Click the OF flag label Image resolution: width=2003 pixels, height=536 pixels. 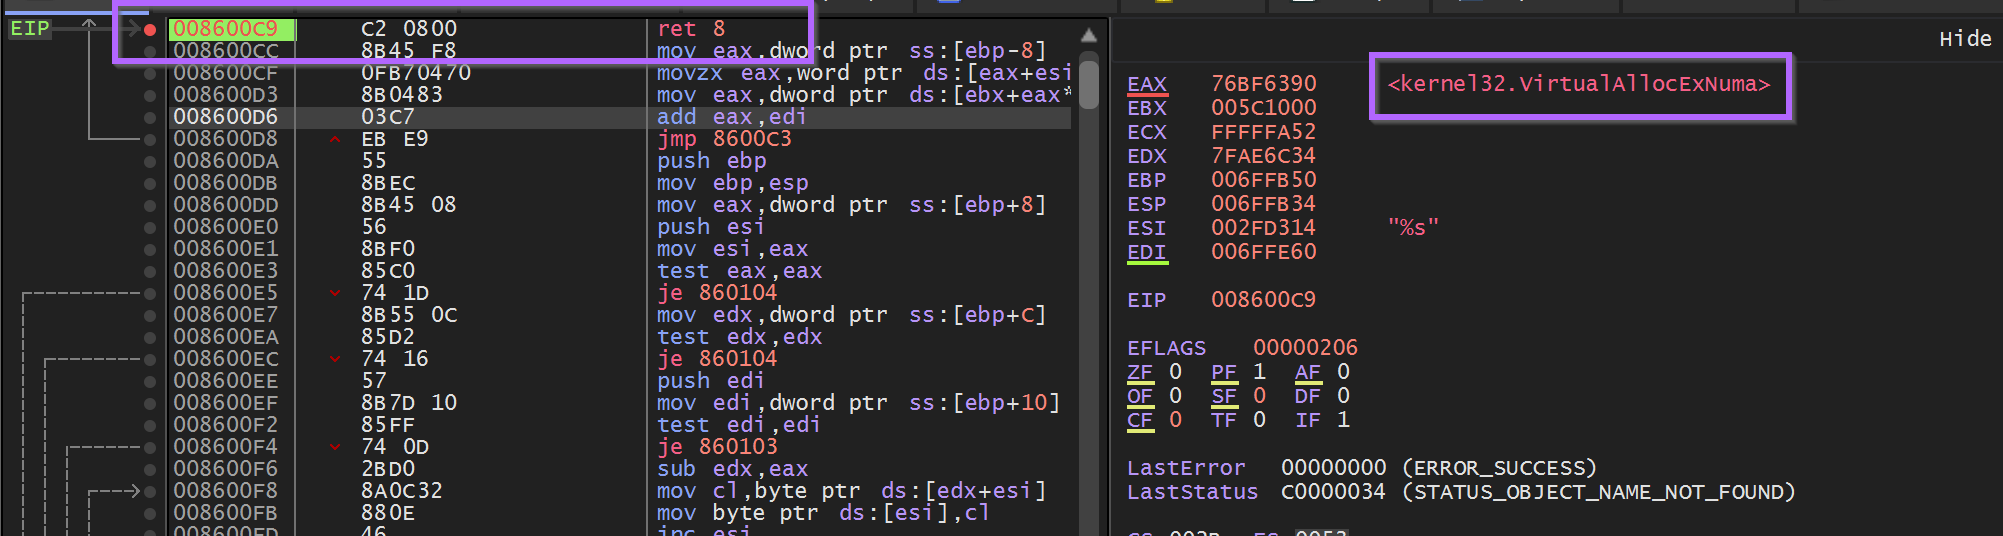coord(1140,396)
